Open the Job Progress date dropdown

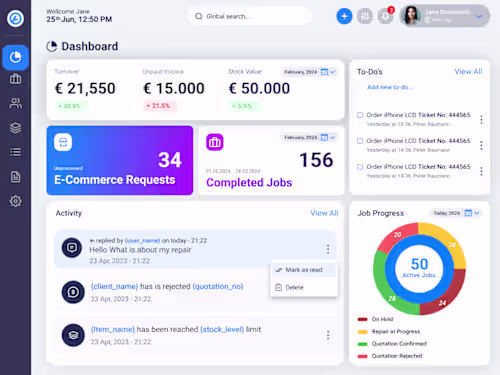456,213
